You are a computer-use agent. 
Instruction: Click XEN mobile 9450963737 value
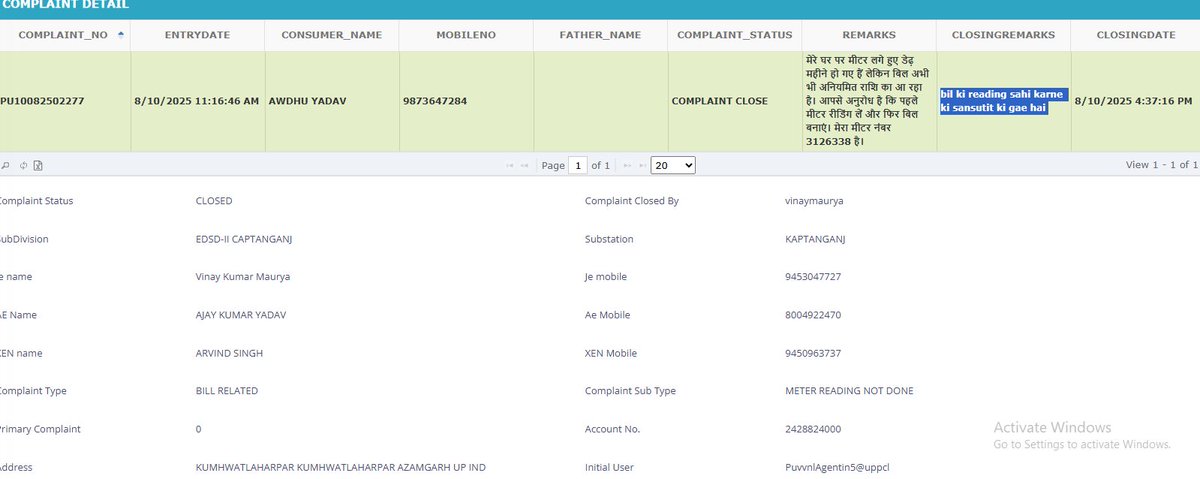coord(813,353)
